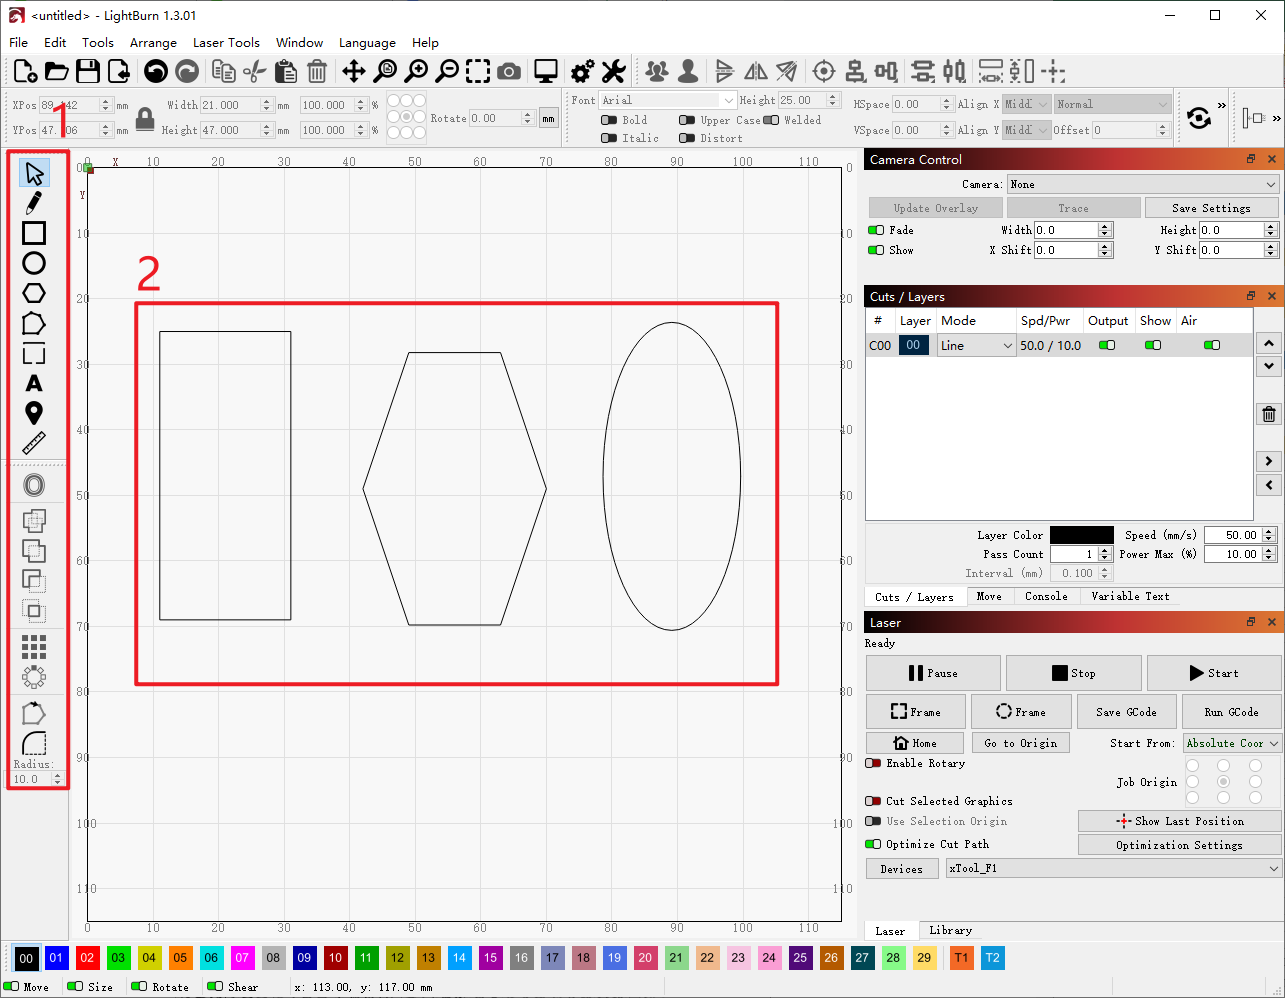Delete selection with trash icon in toolbar
This screenshot has height=998, width=1285.
coord(317,71)
